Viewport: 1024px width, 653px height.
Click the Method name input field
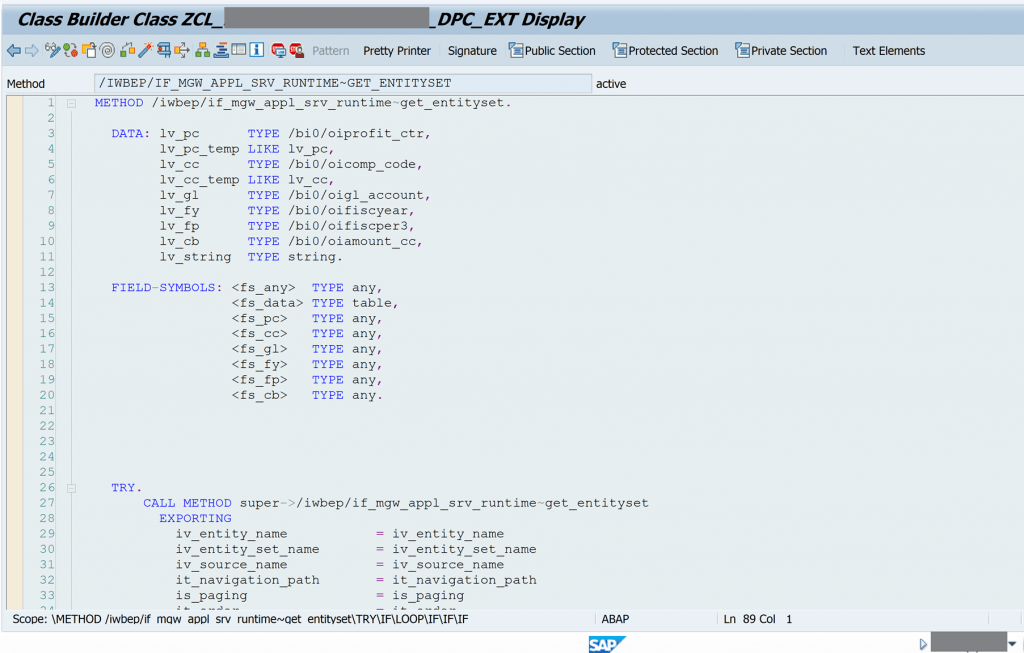(x=343, y=84)
